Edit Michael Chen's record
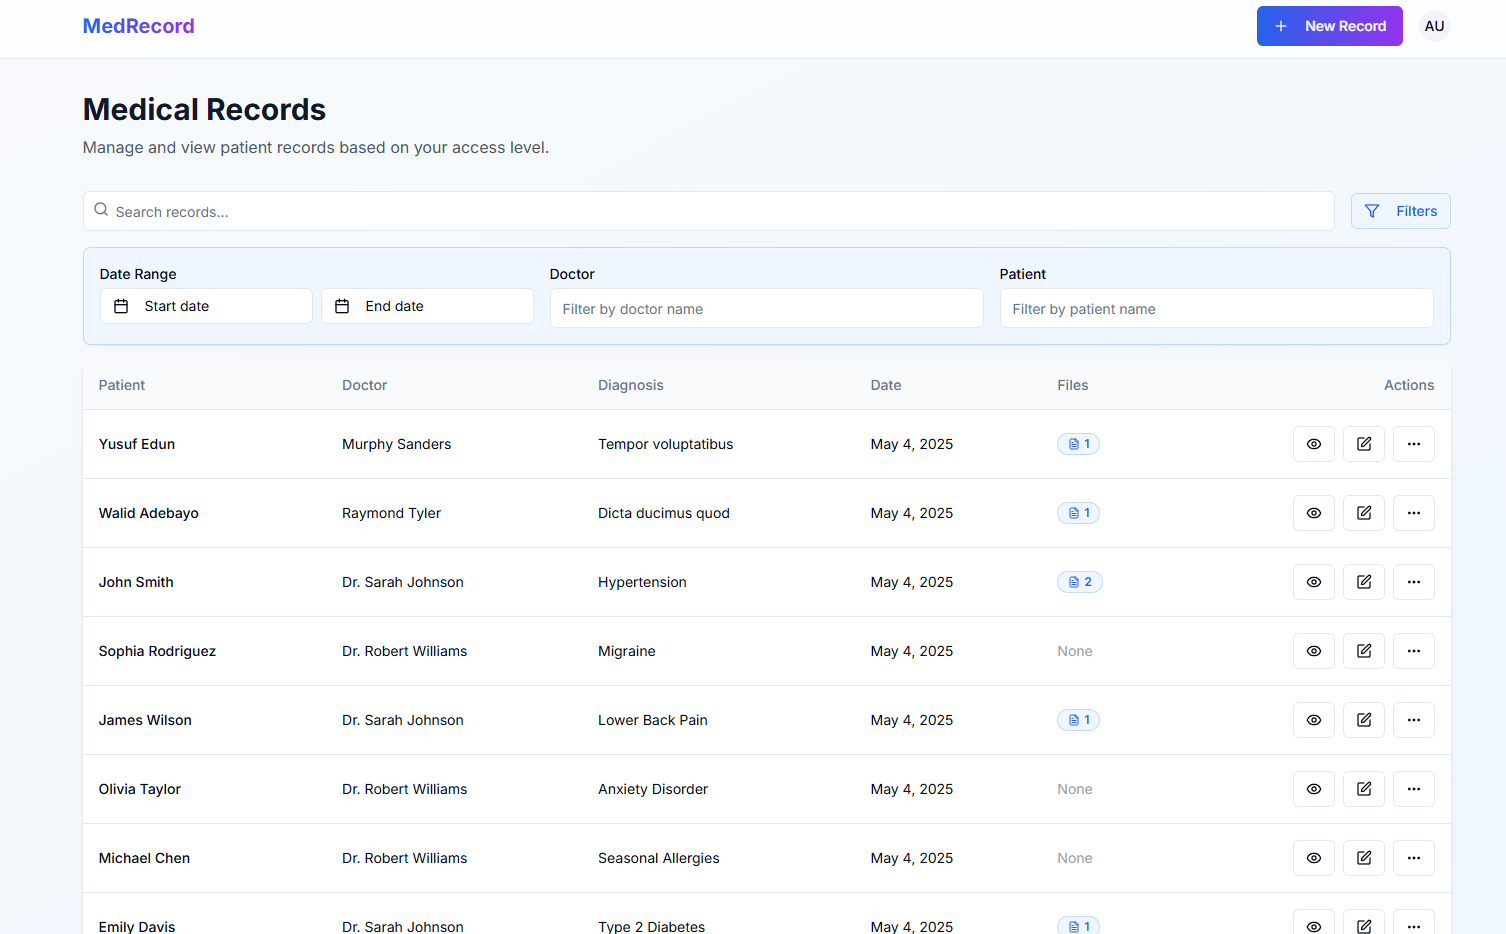This screenshot has height=934, width=1506. click(1364, 858)
